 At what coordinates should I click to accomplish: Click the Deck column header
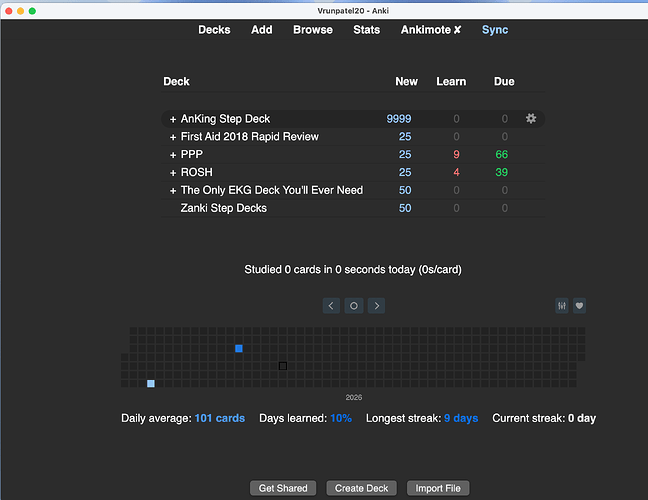(176, 81)
